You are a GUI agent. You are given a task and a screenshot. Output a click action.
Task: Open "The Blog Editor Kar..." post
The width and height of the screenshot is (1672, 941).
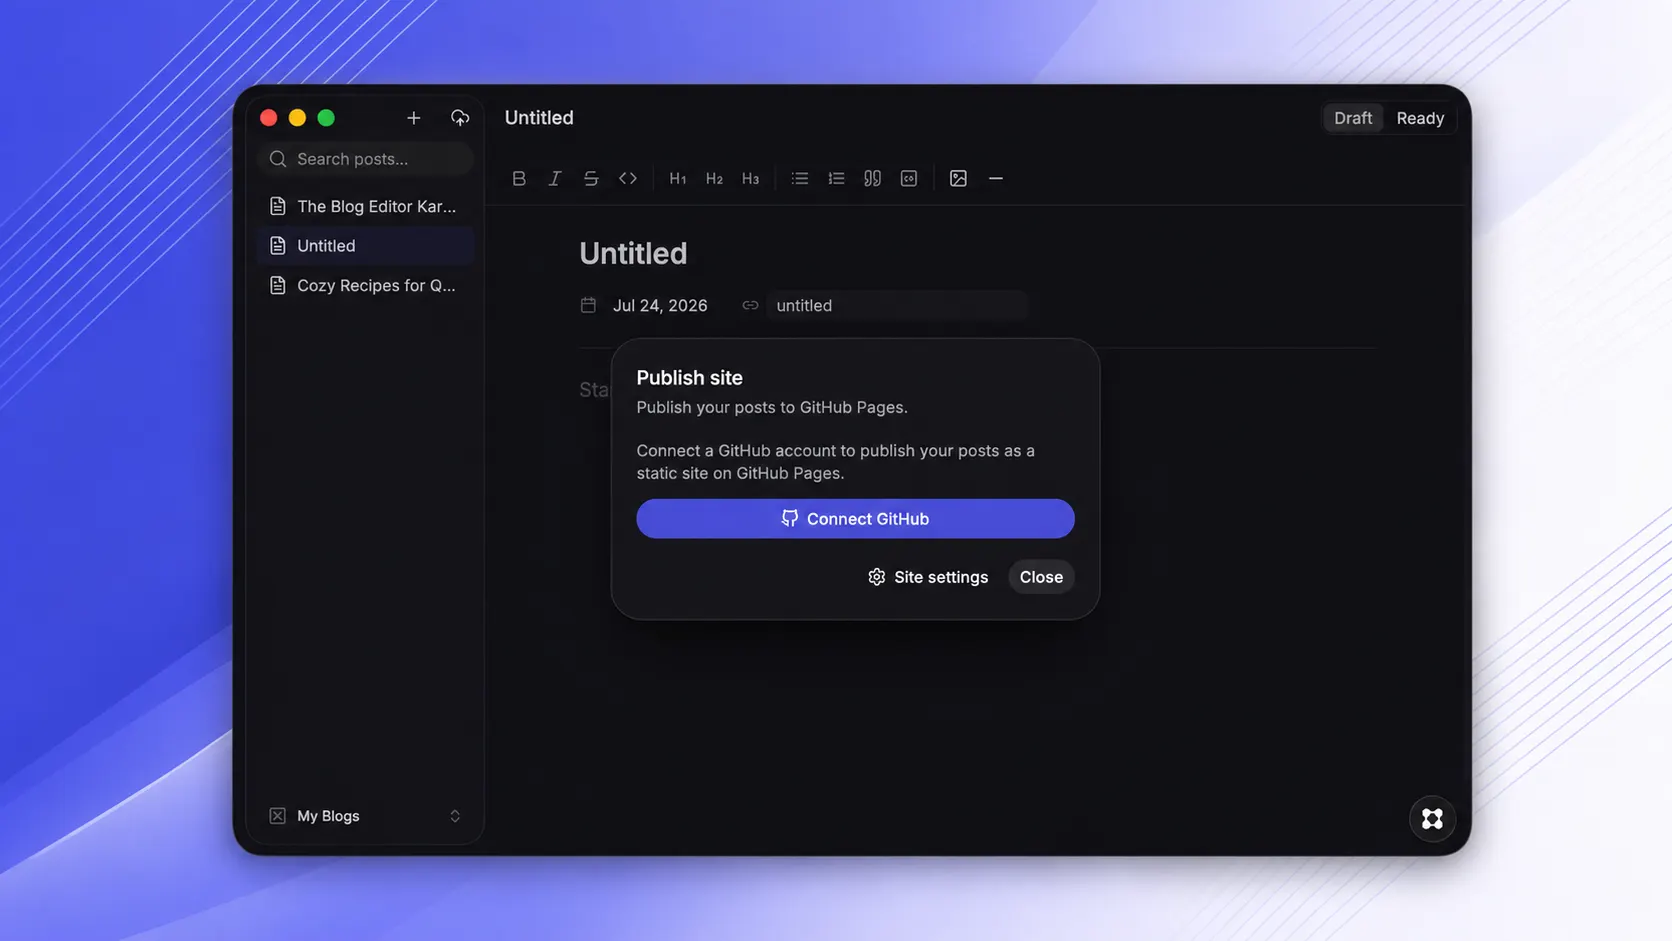365,206
